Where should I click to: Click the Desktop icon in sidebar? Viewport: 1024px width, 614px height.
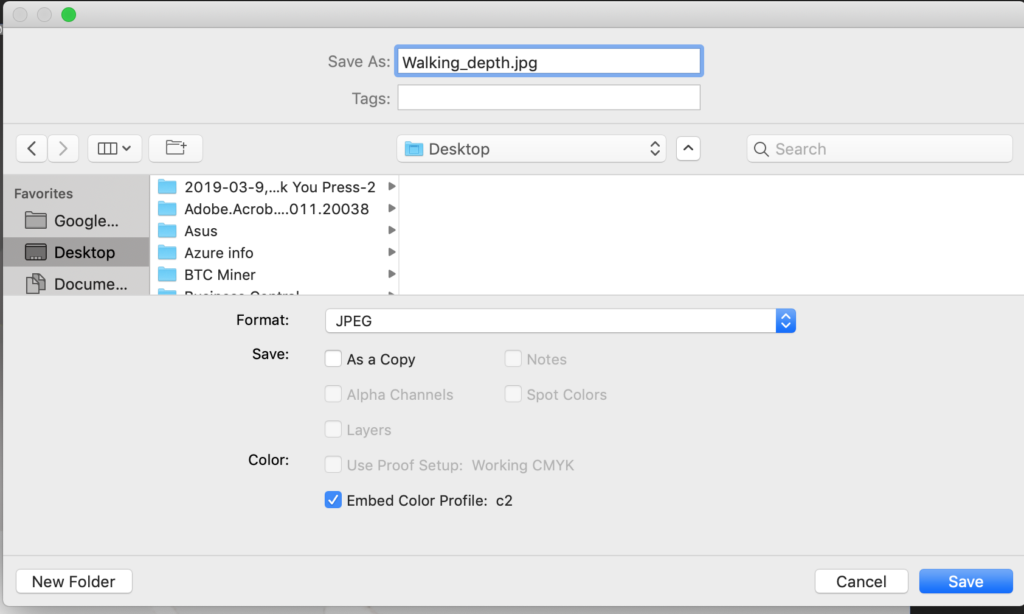[x=35, y=252]
